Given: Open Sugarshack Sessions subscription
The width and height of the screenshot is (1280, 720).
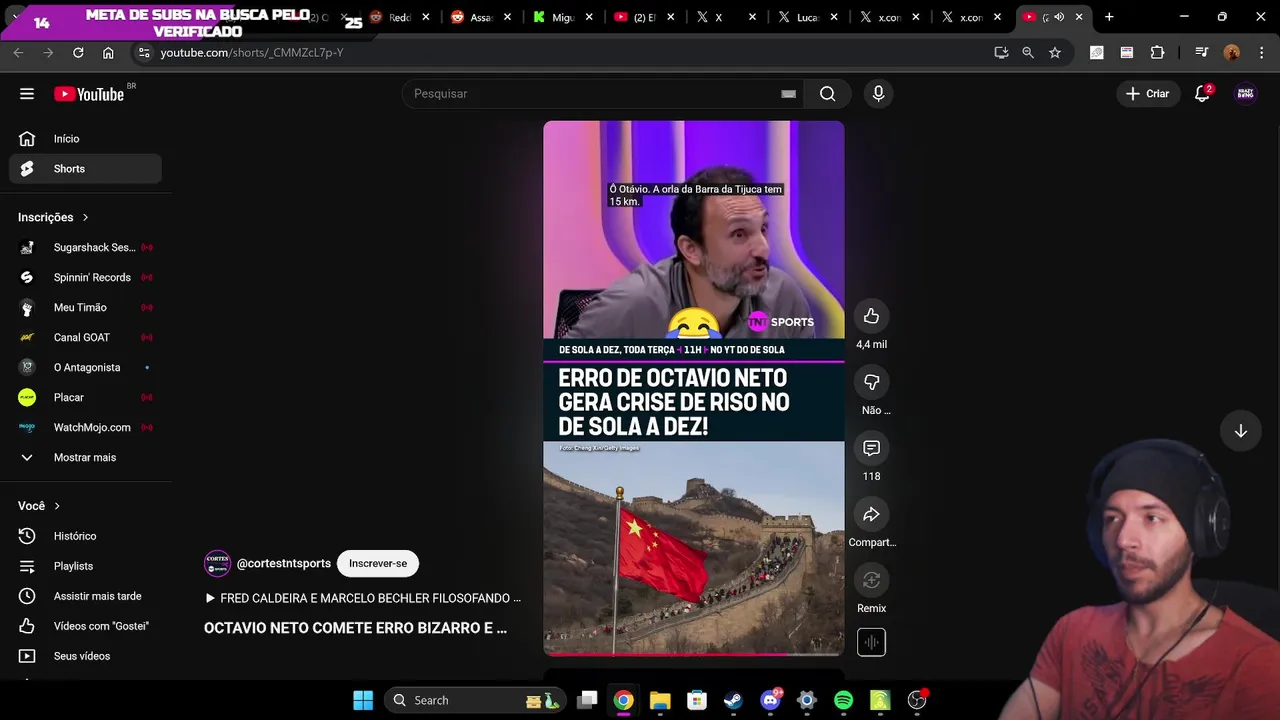Looking at the screenshot, I should pos(85,247).
